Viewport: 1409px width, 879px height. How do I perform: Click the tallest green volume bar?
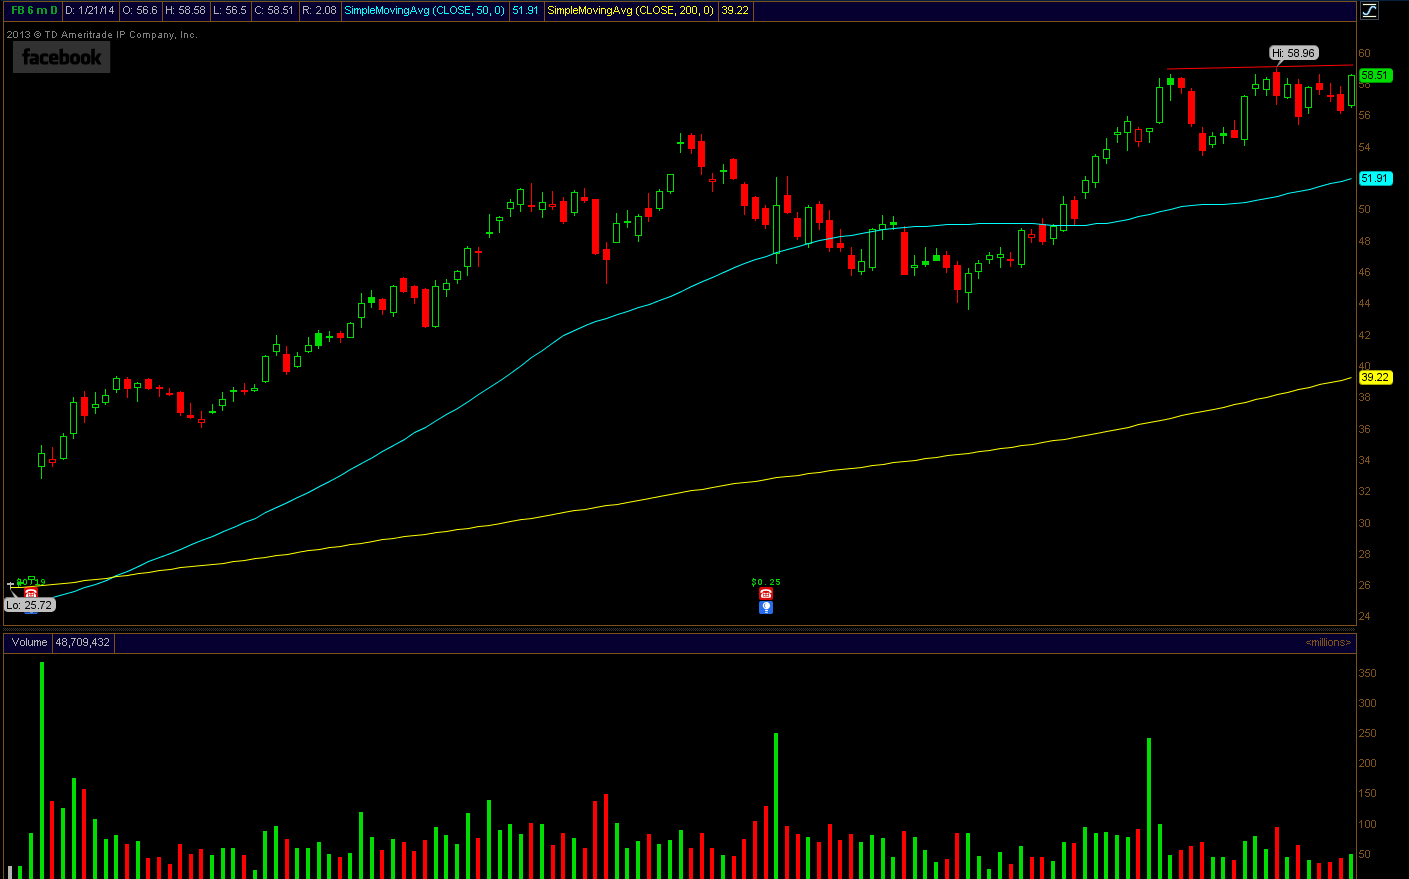tap(42, 770)
